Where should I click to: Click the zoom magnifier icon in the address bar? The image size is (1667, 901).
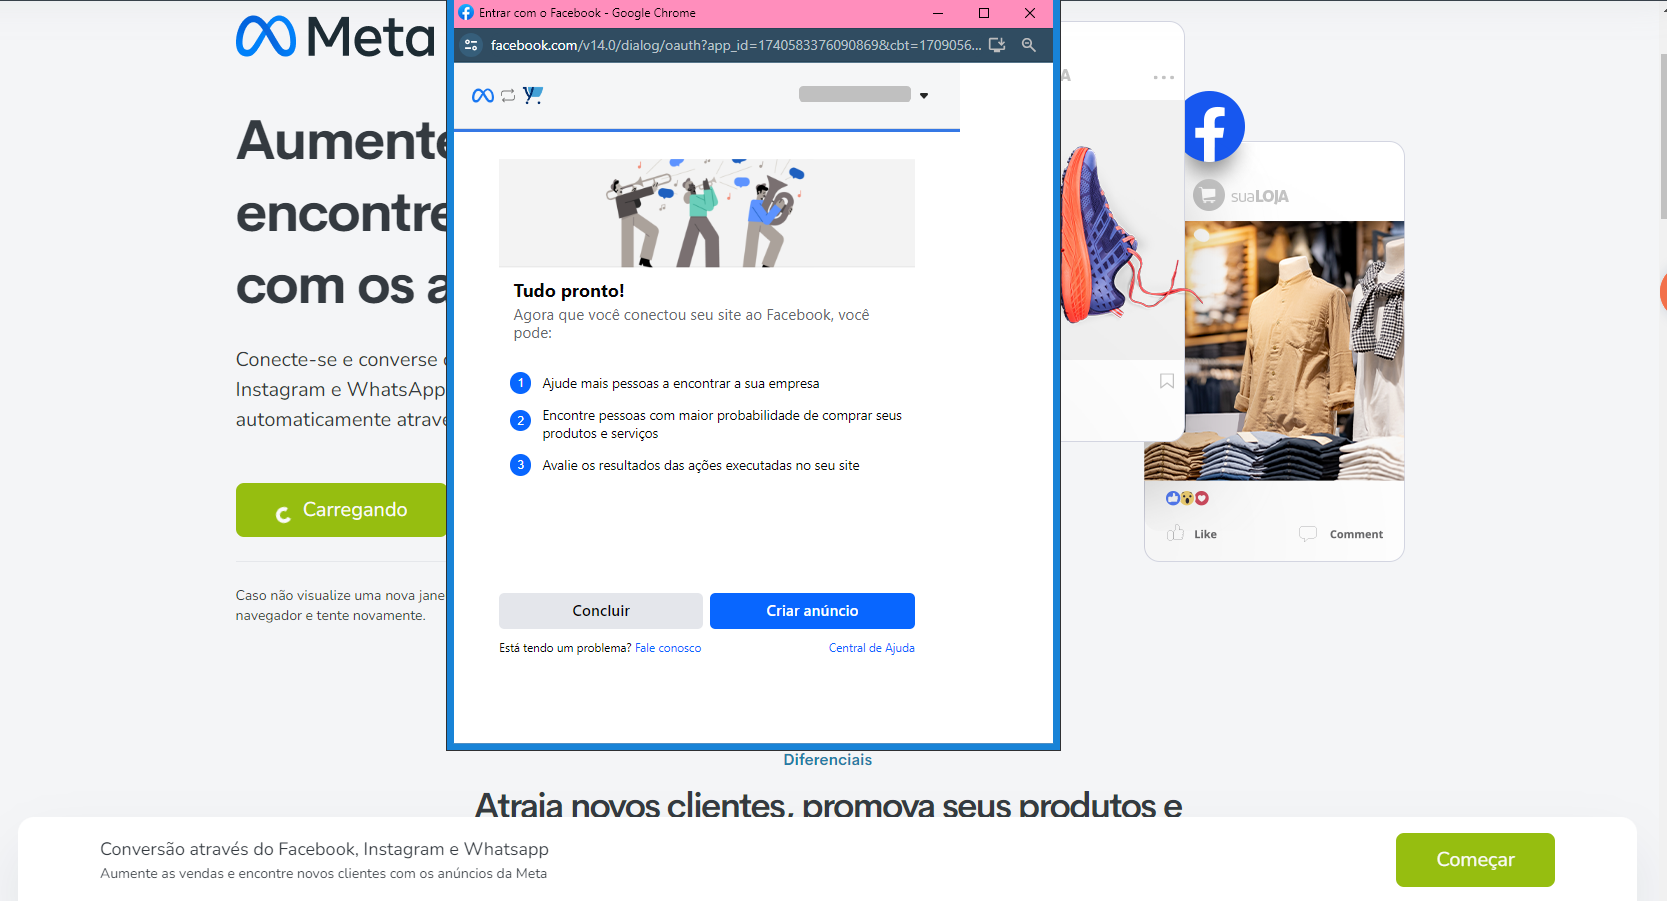1028,45
